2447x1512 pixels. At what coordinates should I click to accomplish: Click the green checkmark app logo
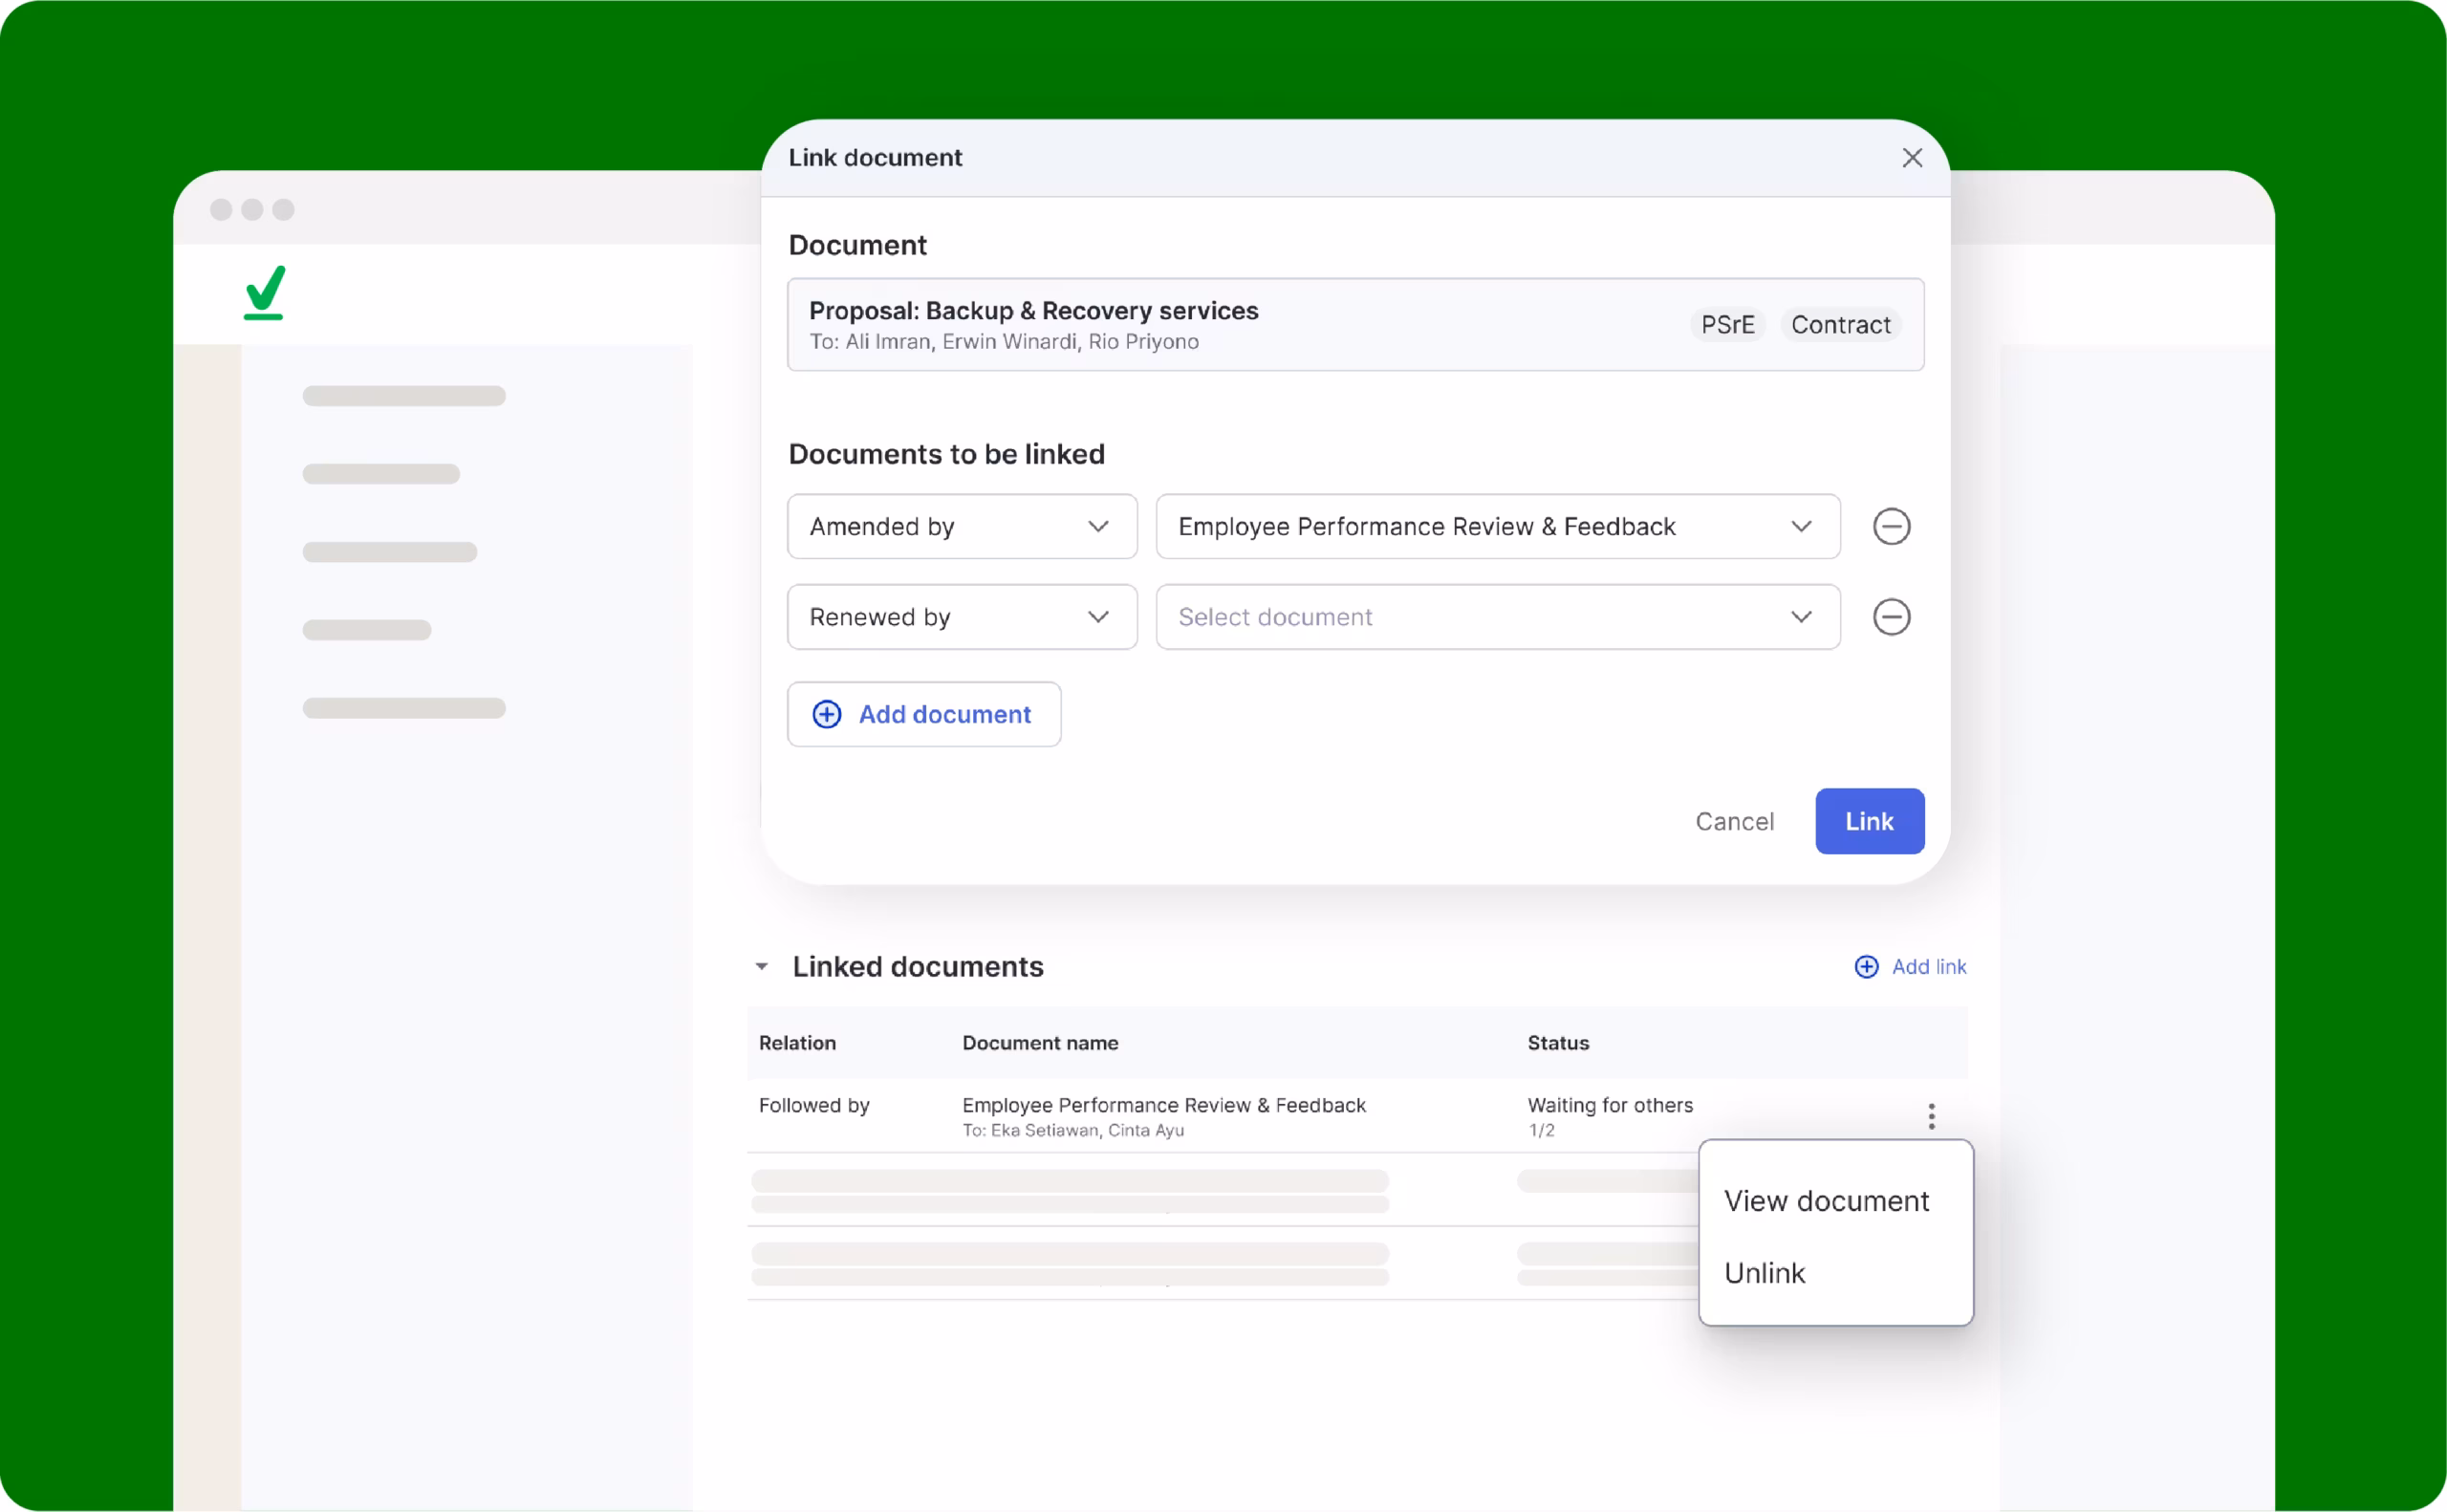point(265,292)
